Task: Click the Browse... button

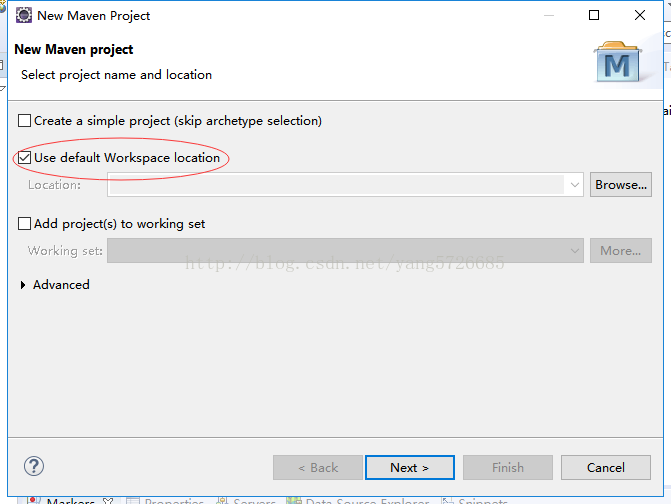Action: click(621, 185)
